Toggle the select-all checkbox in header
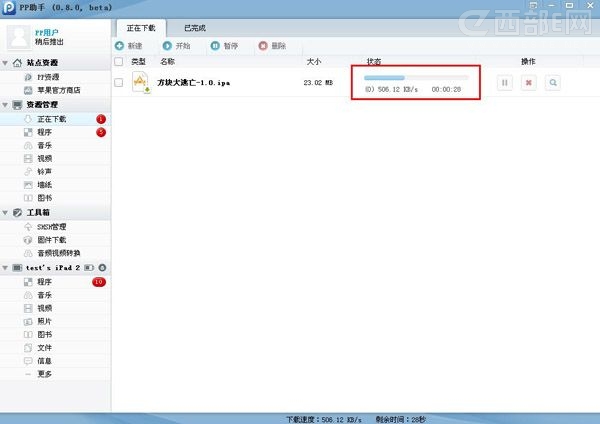The image size is (600, 424). 119,62
